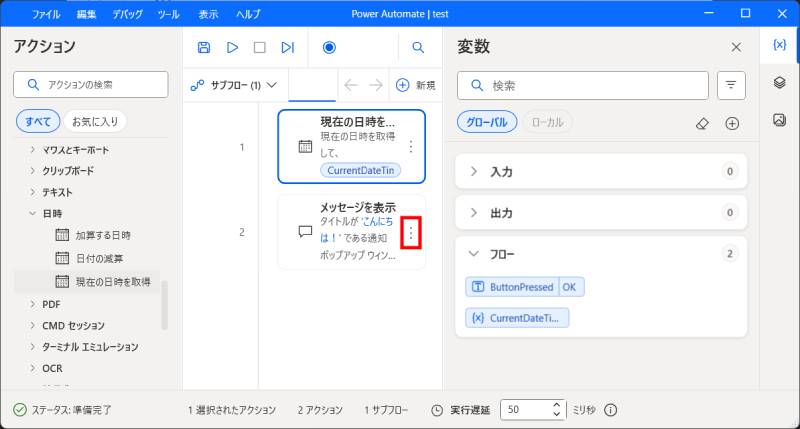The height and width of the screenshot is (429, 800).
Task: Open the images sidebar icon
Action: [x=779, y=120]
